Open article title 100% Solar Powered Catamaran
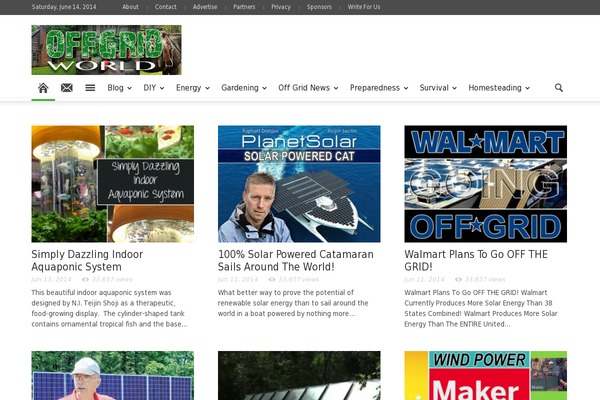 [295, 260]
